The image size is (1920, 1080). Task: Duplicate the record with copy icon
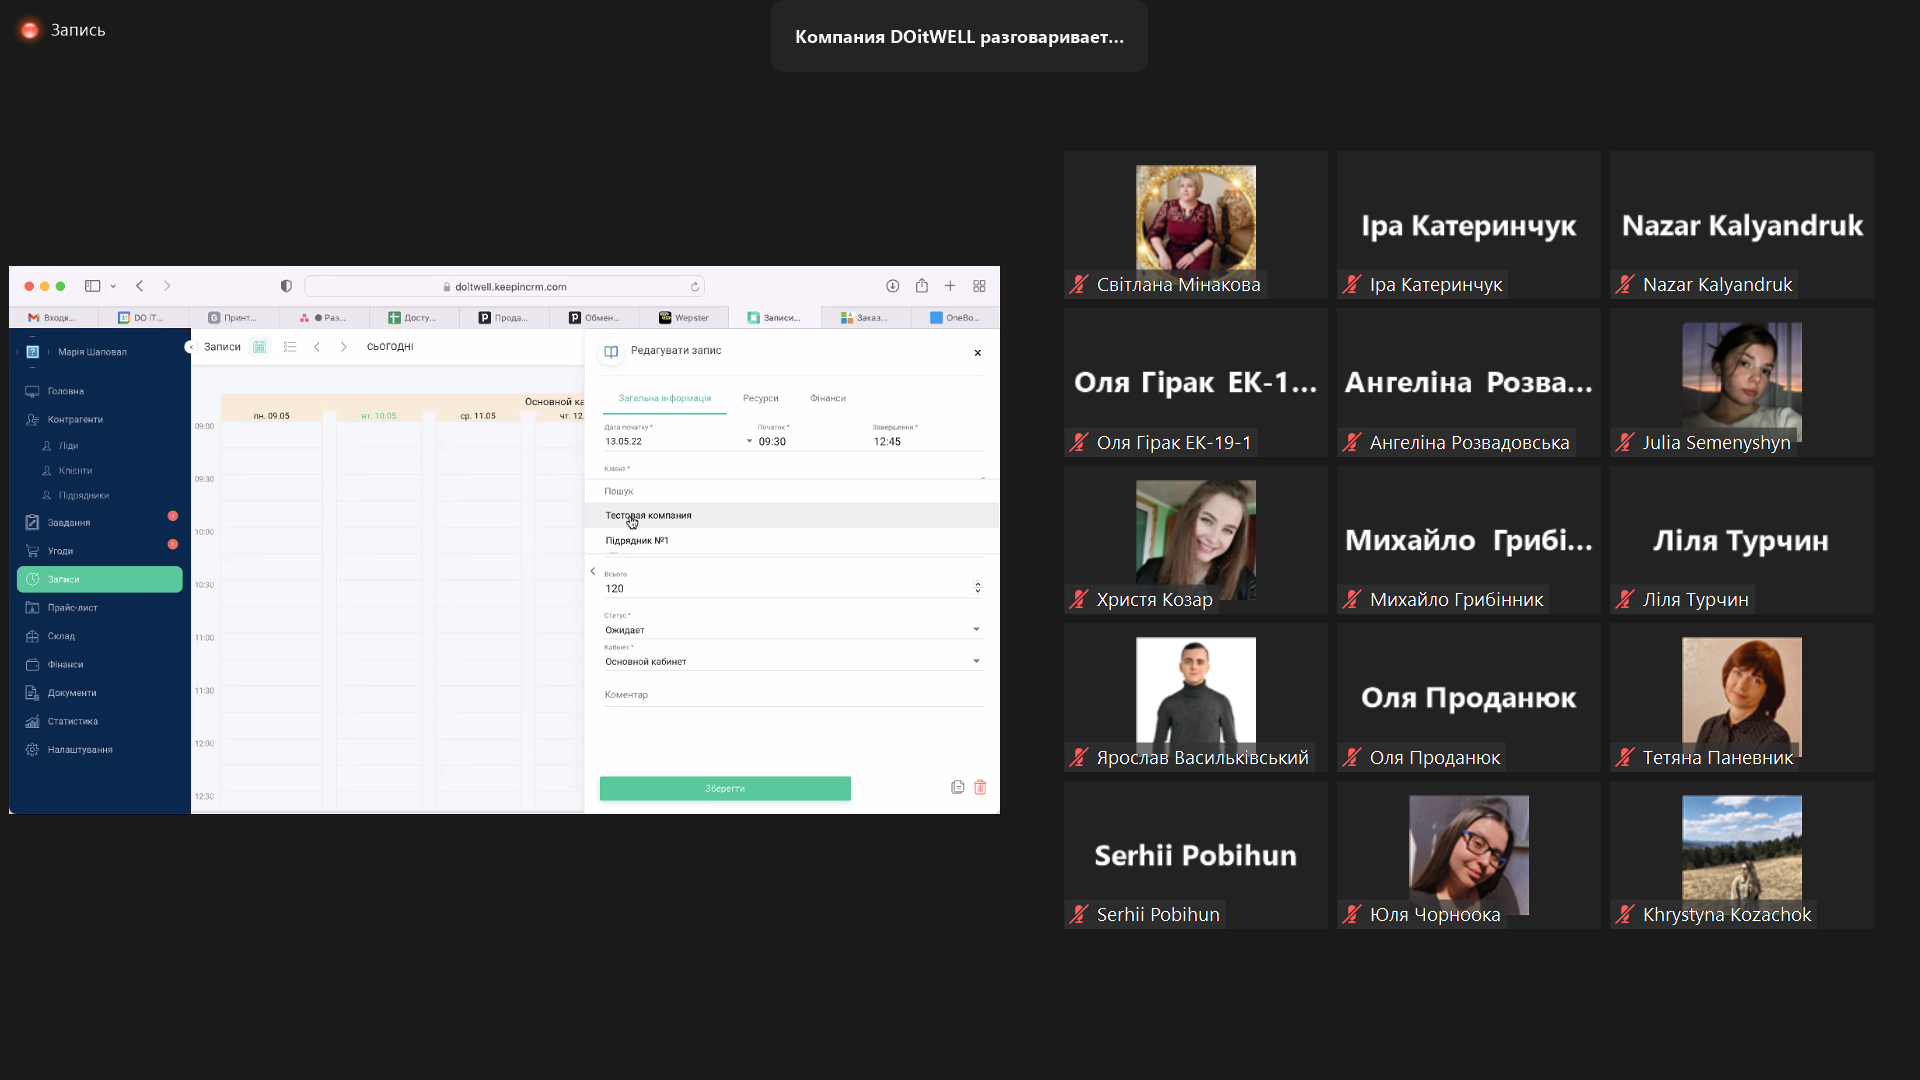957,787
